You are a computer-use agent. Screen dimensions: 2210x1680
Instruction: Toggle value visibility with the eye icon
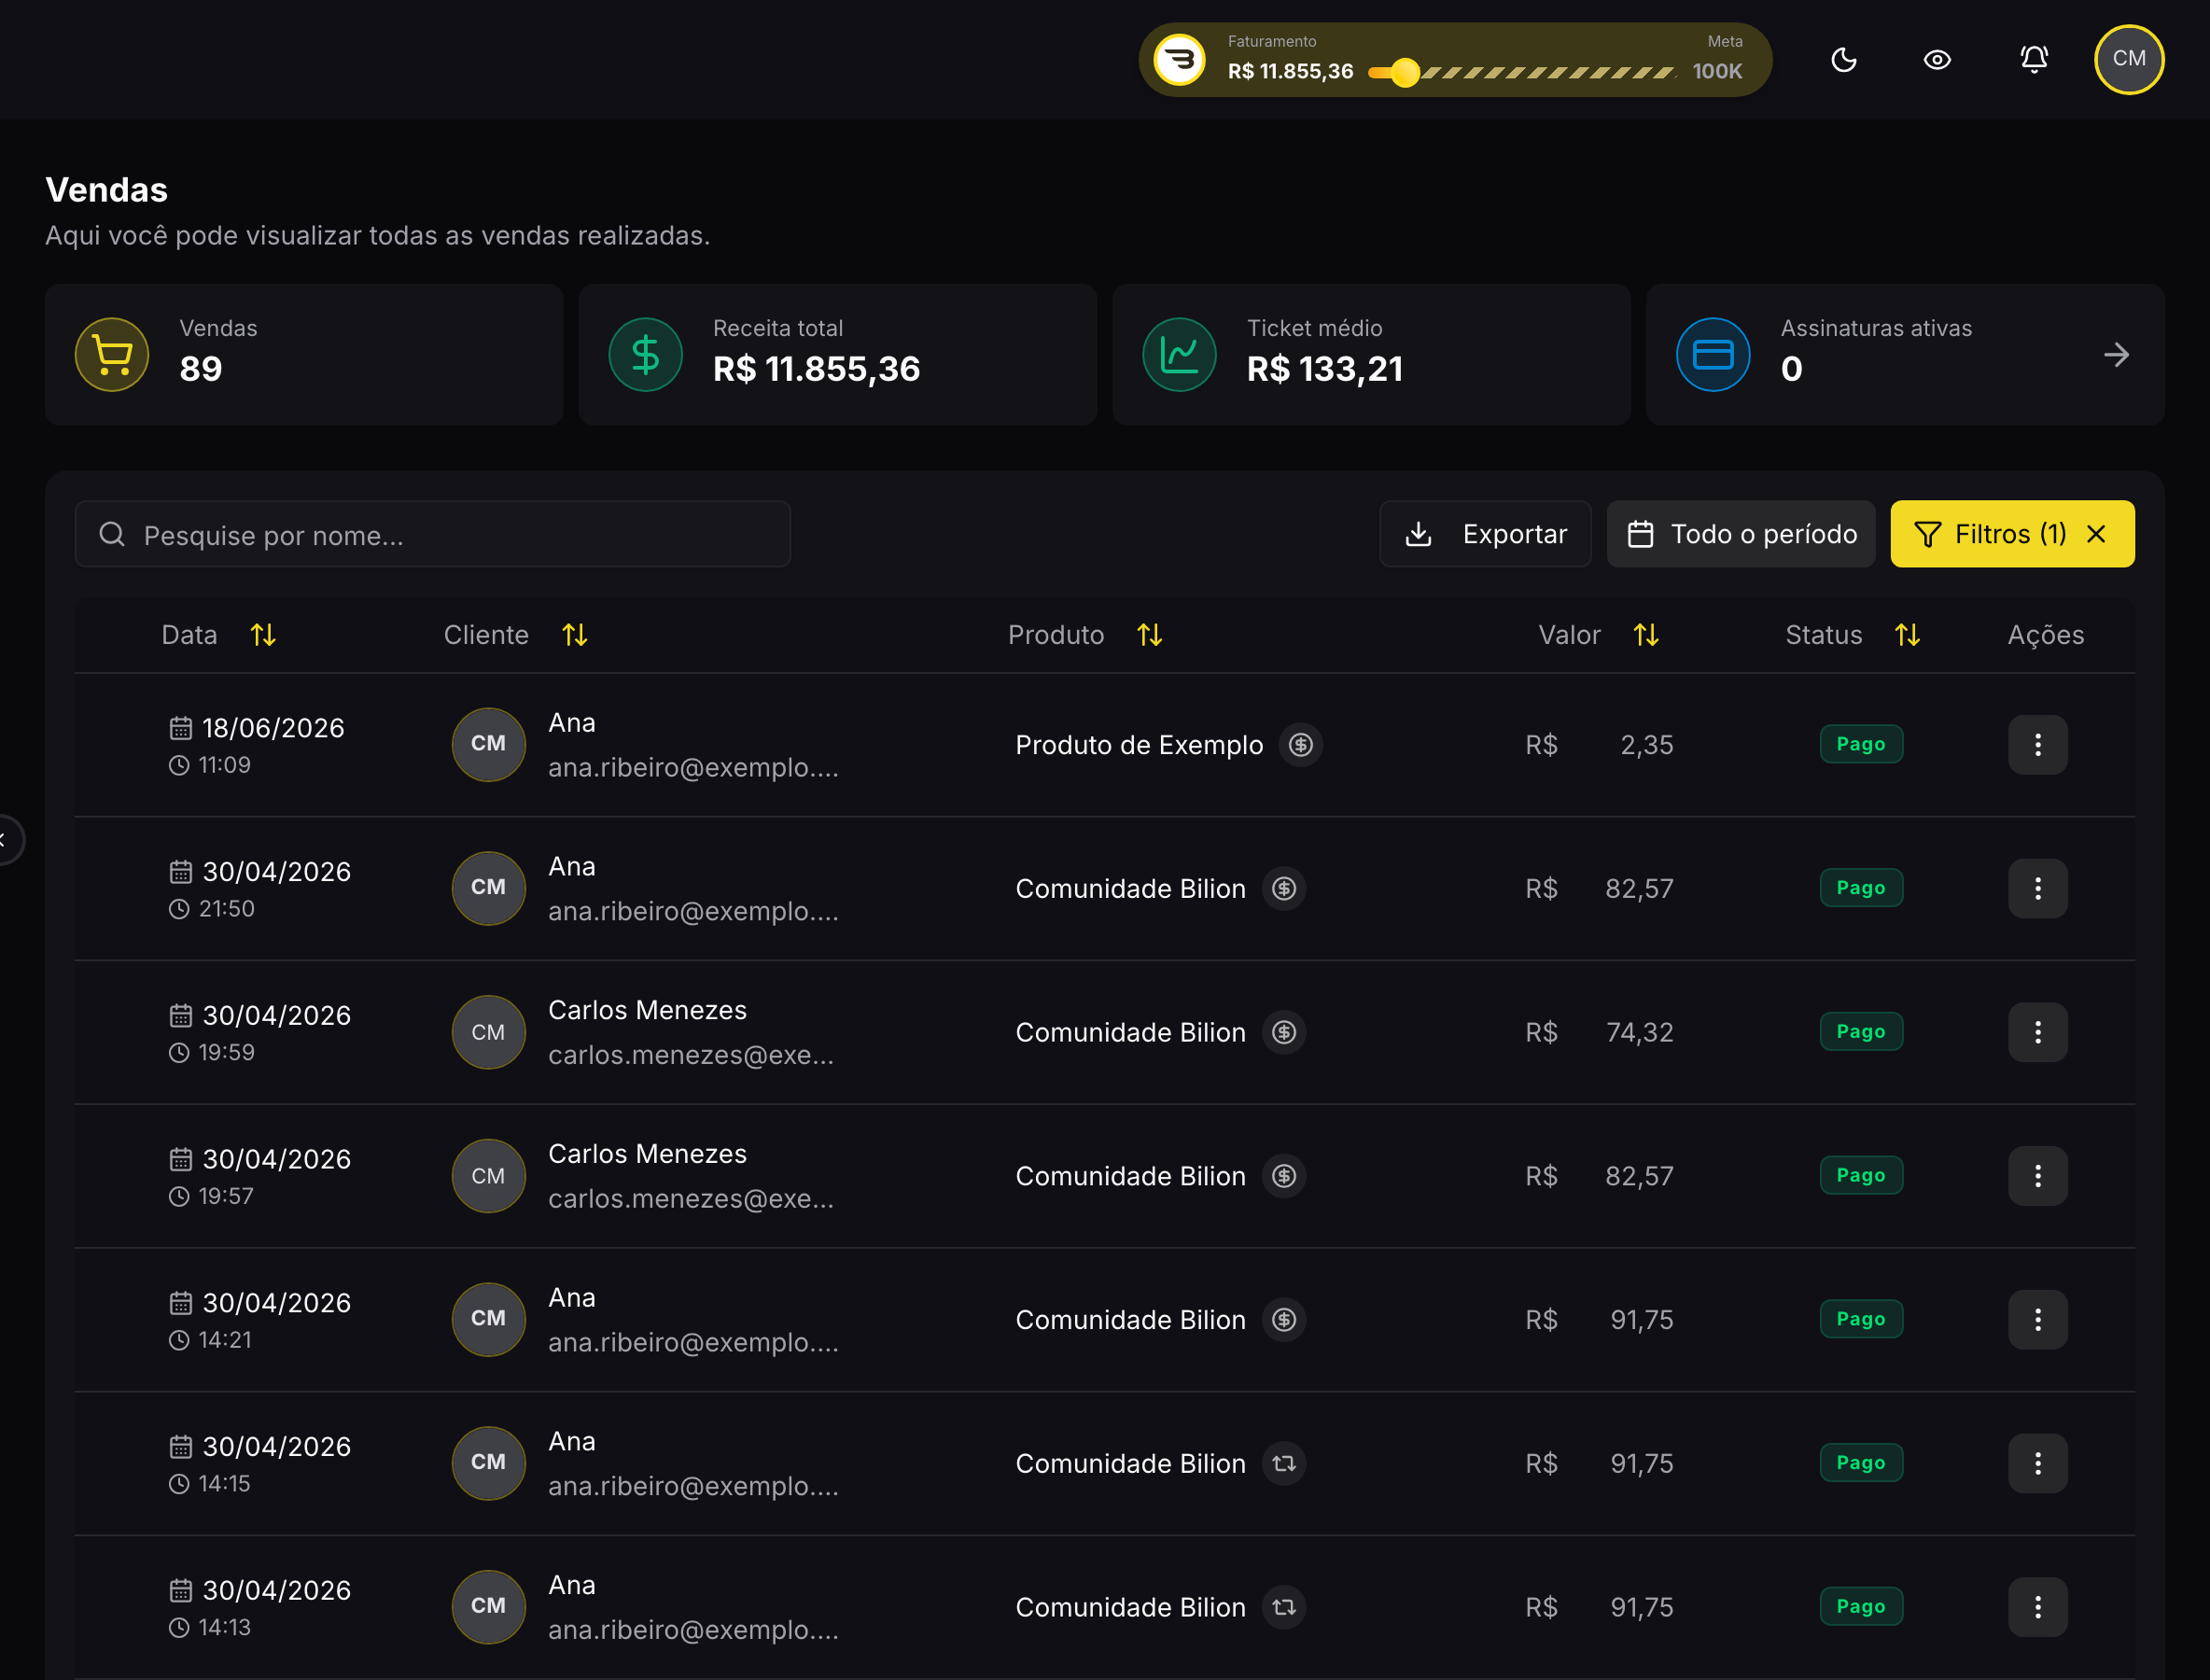1937,60
